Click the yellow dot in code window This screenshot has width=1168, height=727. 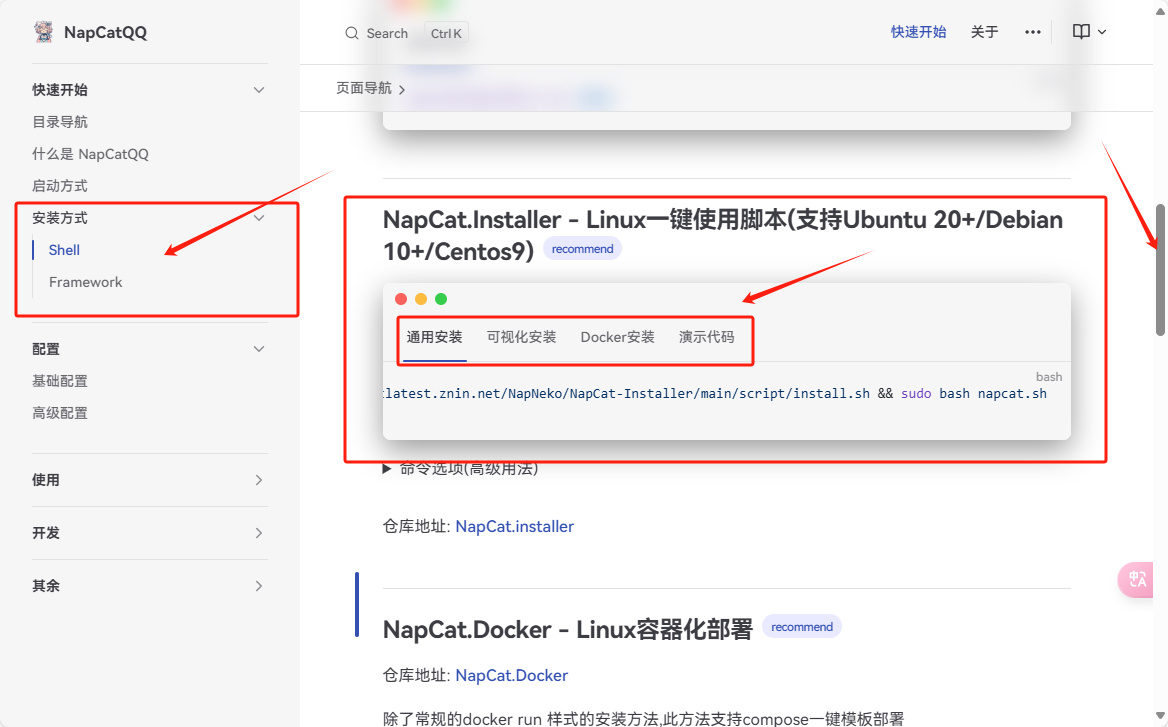pyautogui.click(x=421, y=299)
